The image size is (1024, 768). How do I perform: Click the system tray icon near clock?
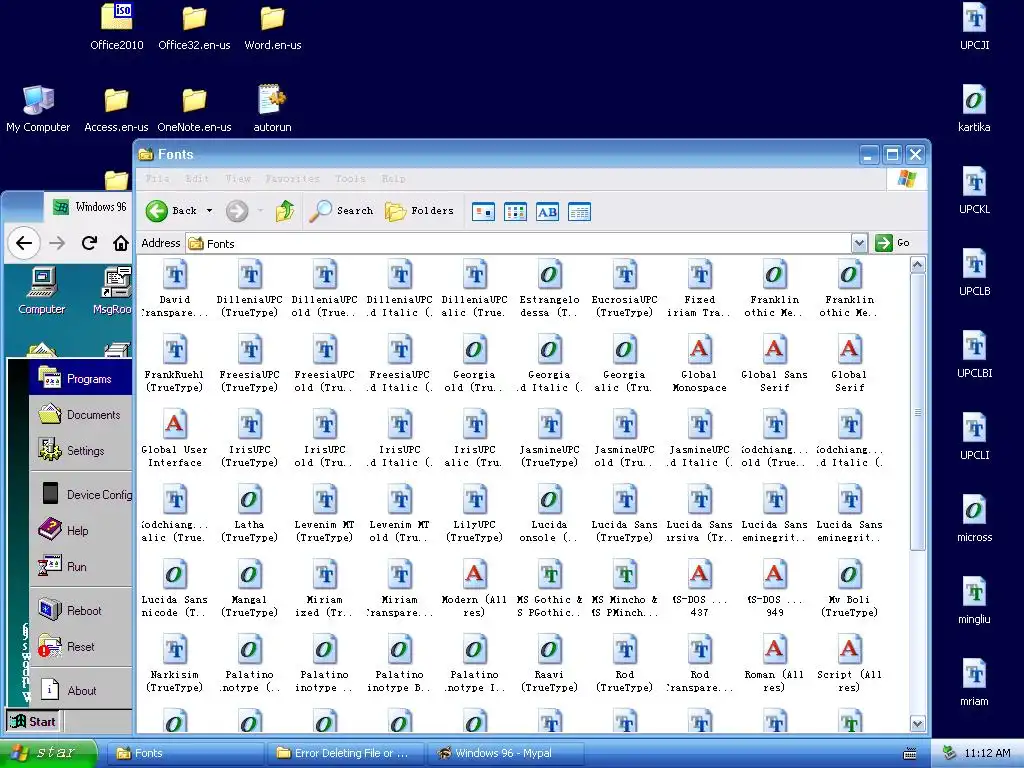click(x=949, y=753)
